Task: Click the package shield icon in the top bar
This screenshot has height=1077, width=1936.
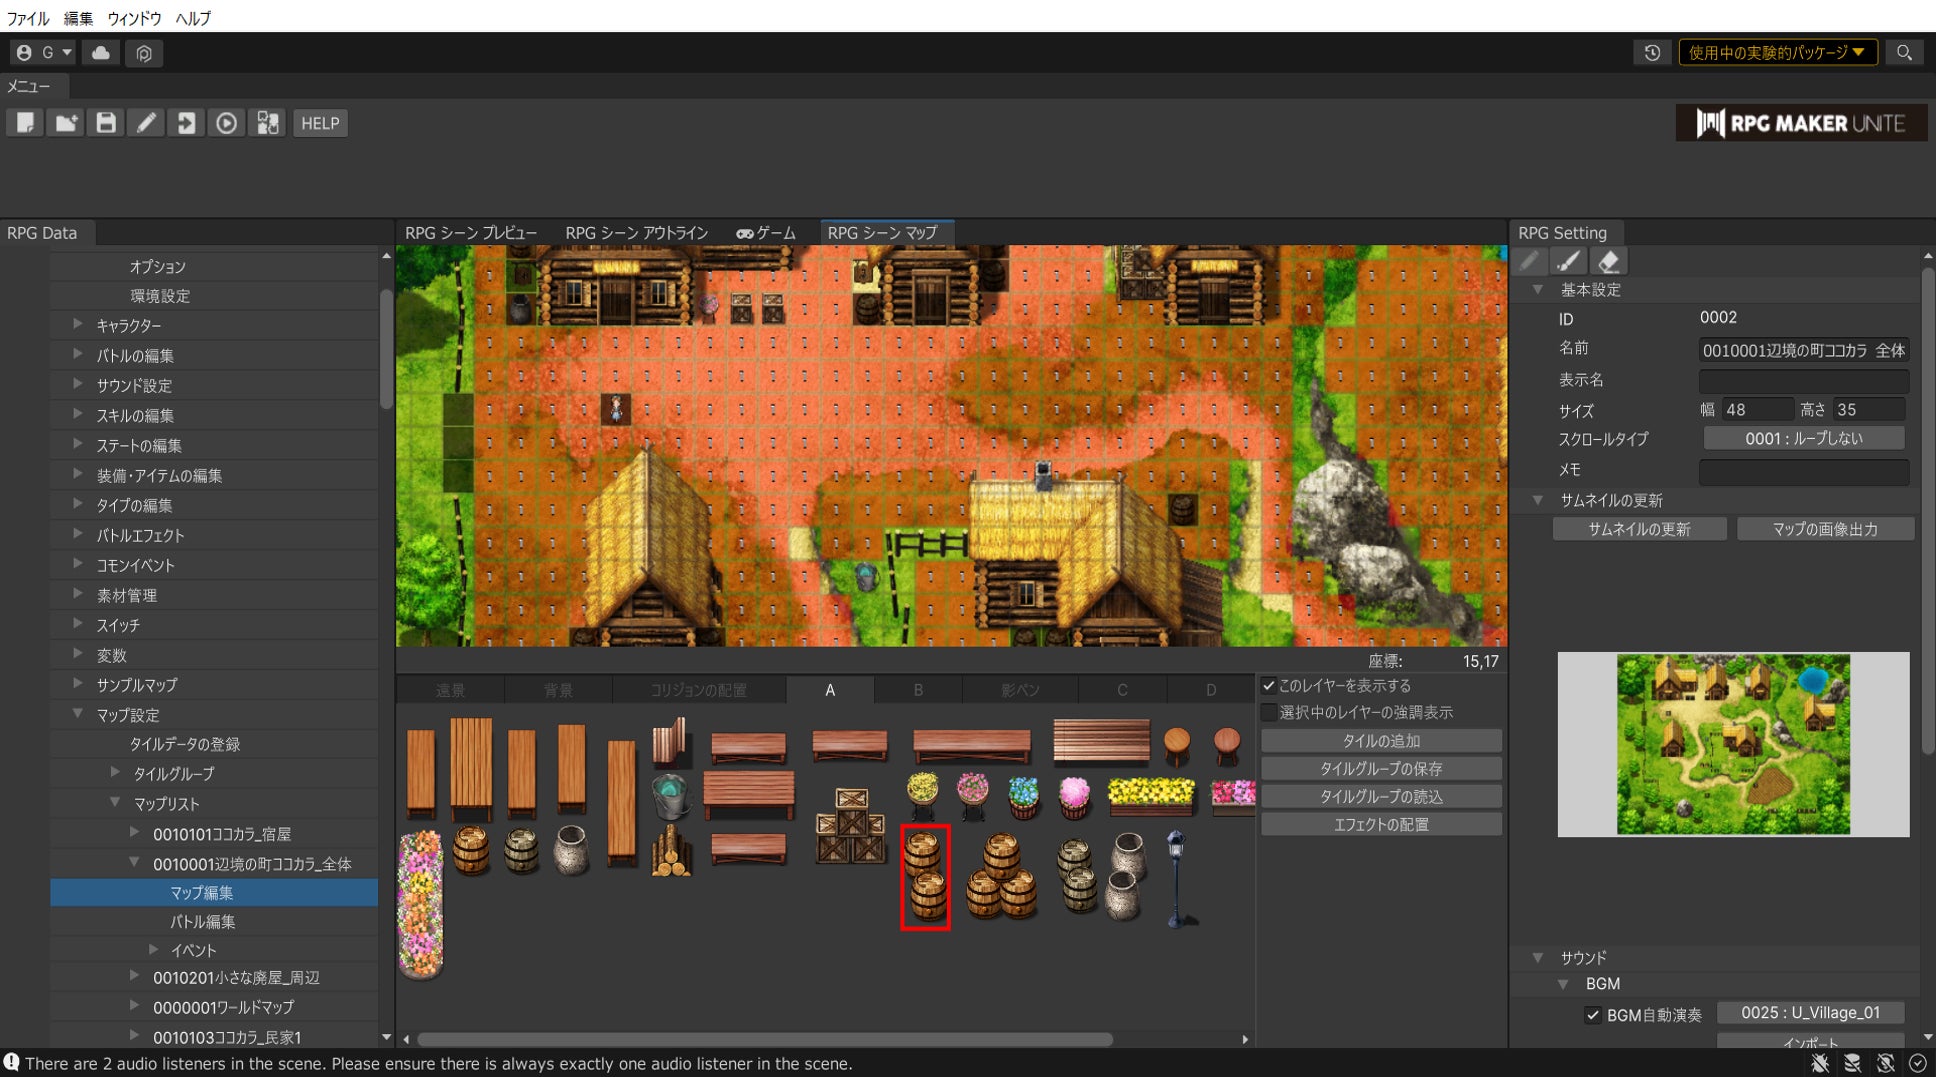Action: click(x=144, y=53)
